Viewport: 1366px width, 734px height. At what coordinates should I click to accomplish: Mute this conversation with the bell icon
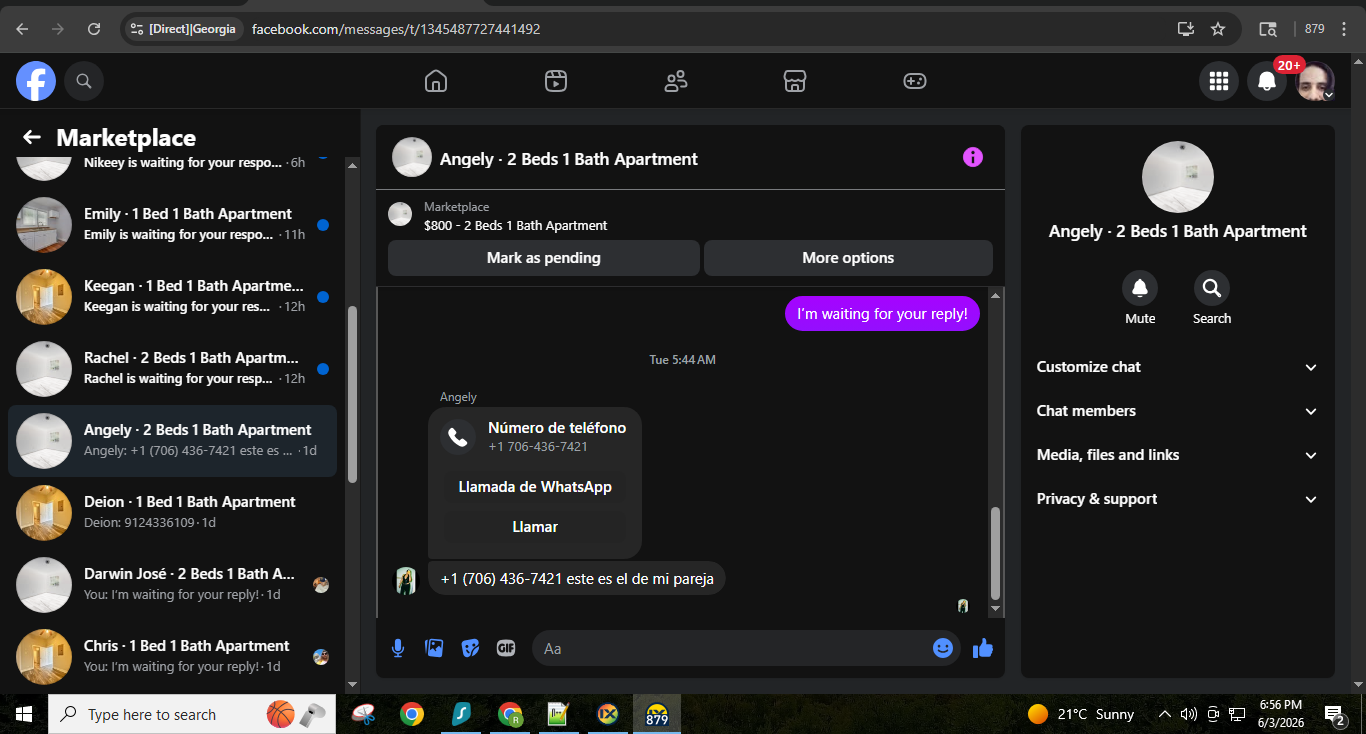[1140, 289]
